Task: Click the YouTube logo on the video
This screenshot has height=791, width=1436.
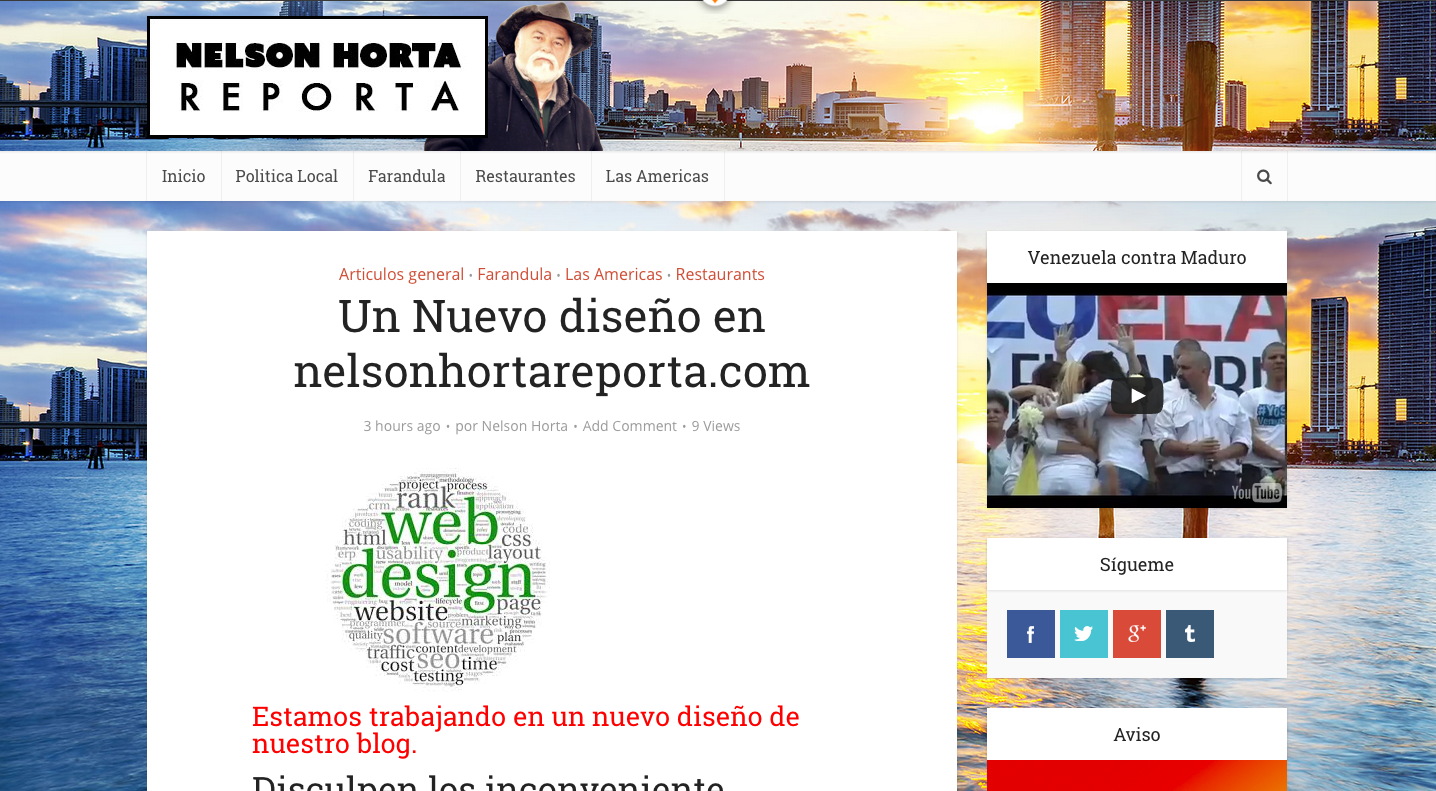Action: pyautogui.click(x=1256, y=492)
